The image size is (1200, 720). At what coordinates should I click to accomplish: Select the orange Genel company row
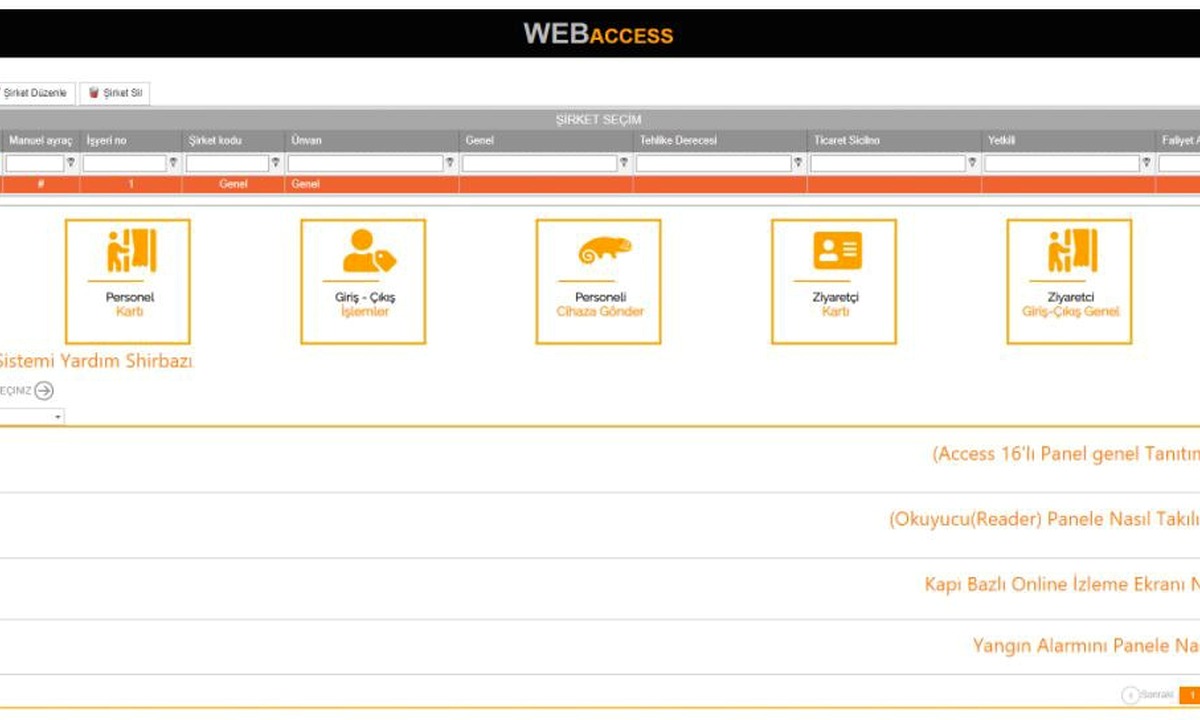tap(600, 184)
